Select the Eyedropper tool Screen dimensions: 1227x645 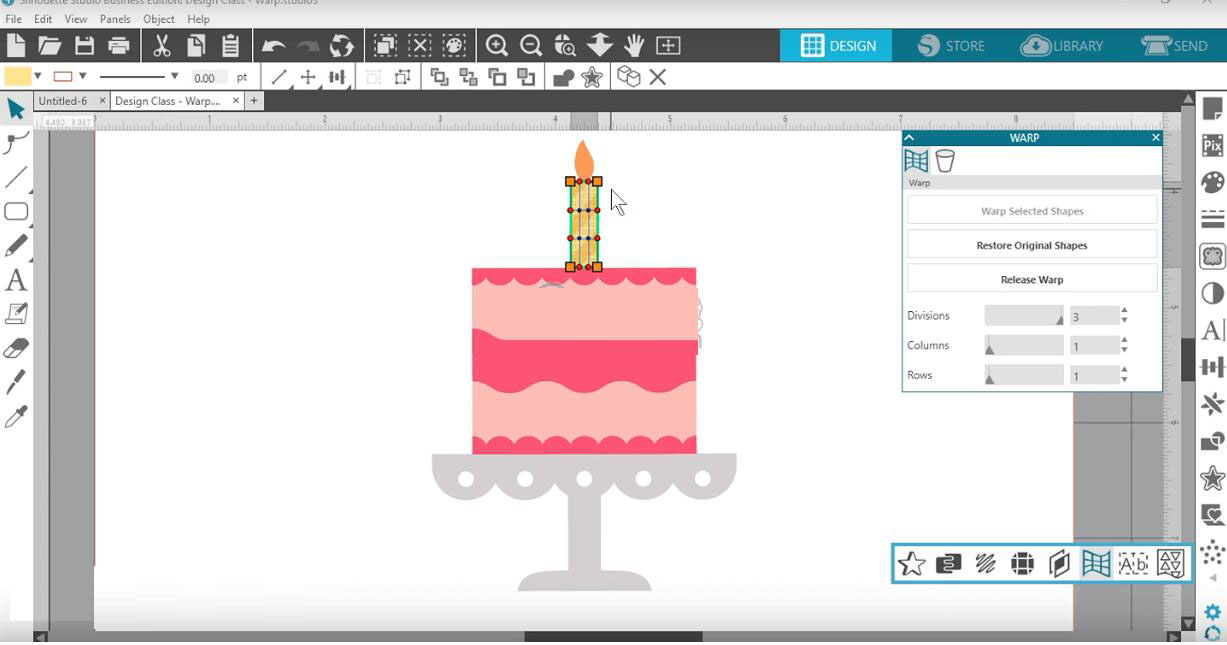pyautogui.click(x=16, y=416)
